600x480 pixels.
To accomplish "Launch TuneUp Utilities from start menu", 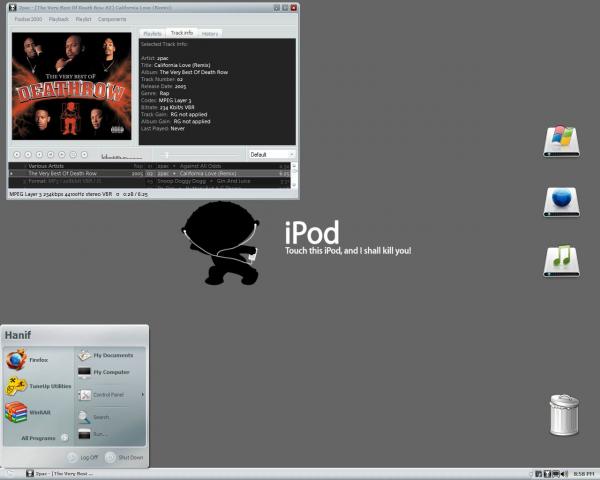I will [38, 386].
